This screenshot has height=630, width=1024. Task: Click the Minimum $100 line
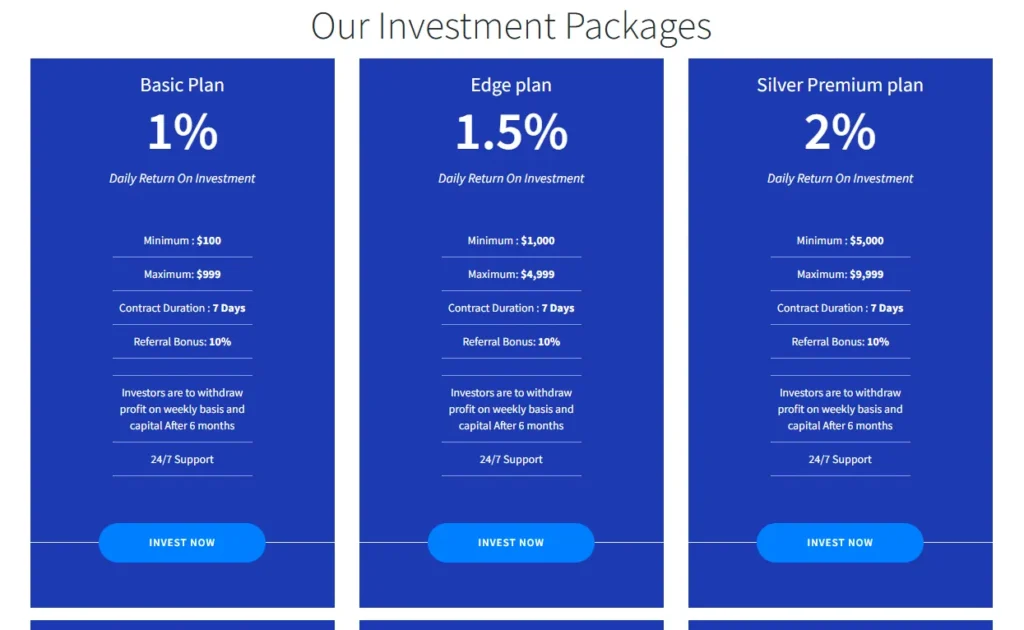[x=182, y=241]
